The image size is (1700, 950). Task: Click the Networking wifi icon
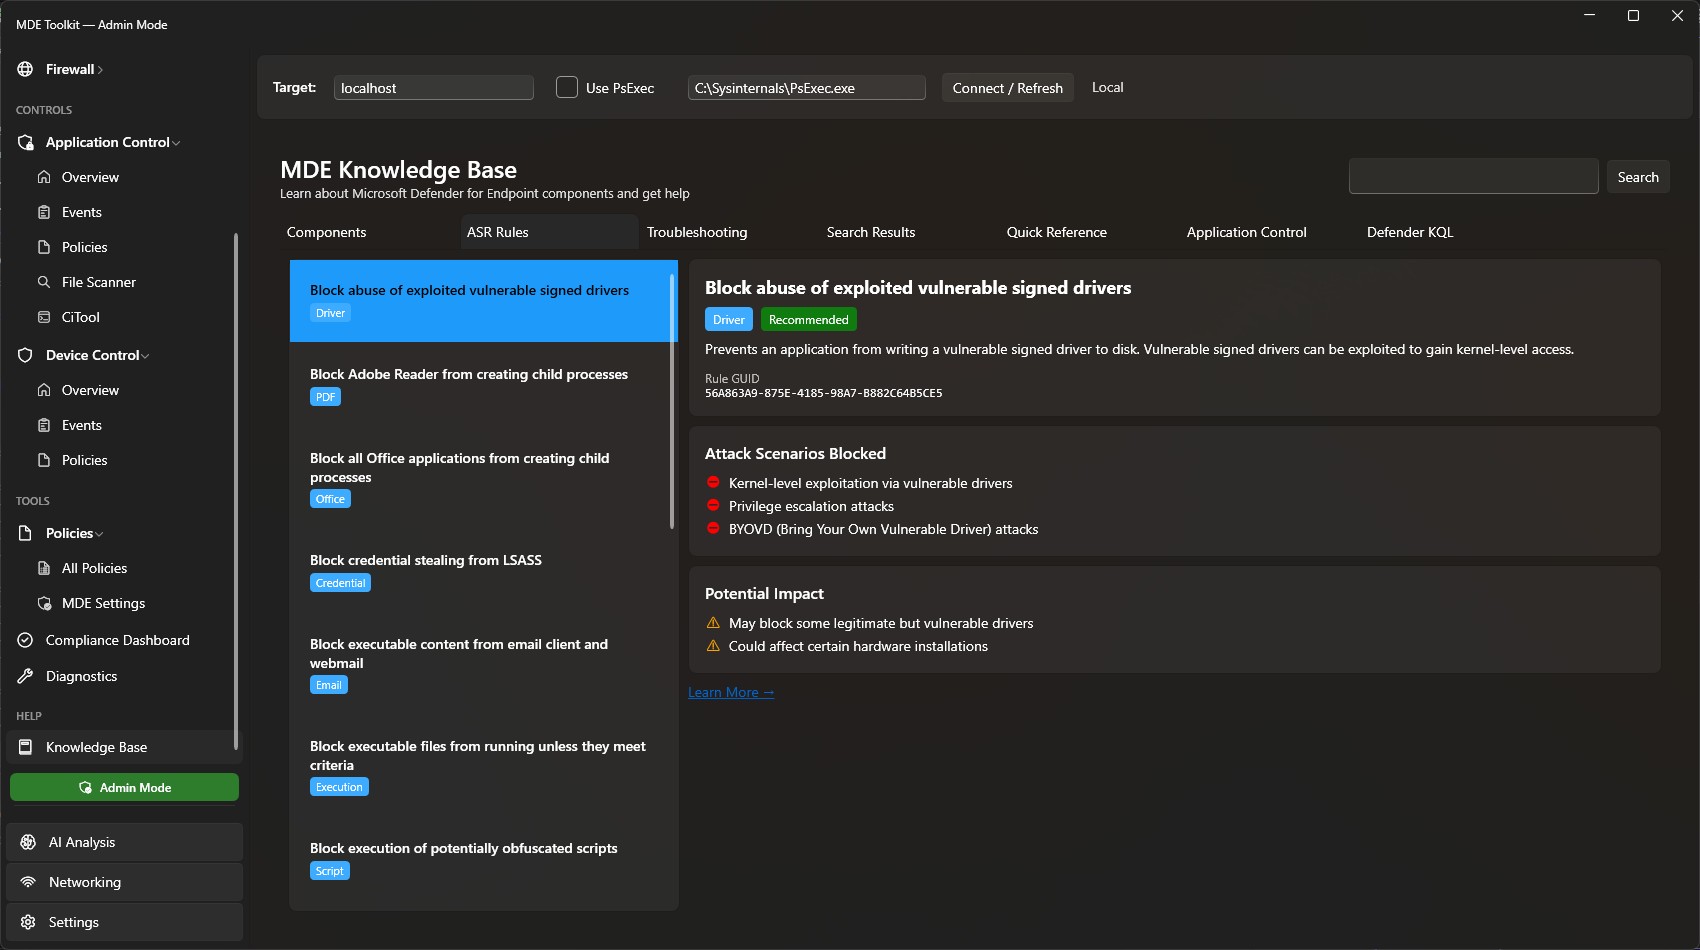(28, 882)
